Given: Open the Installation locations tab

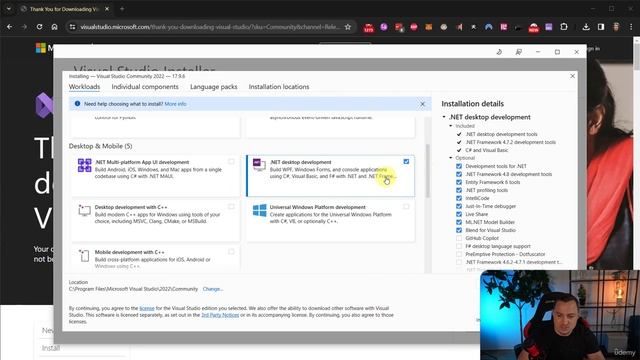Looking at the screenshot, I should pyautogui.click(x=279, y=87).
